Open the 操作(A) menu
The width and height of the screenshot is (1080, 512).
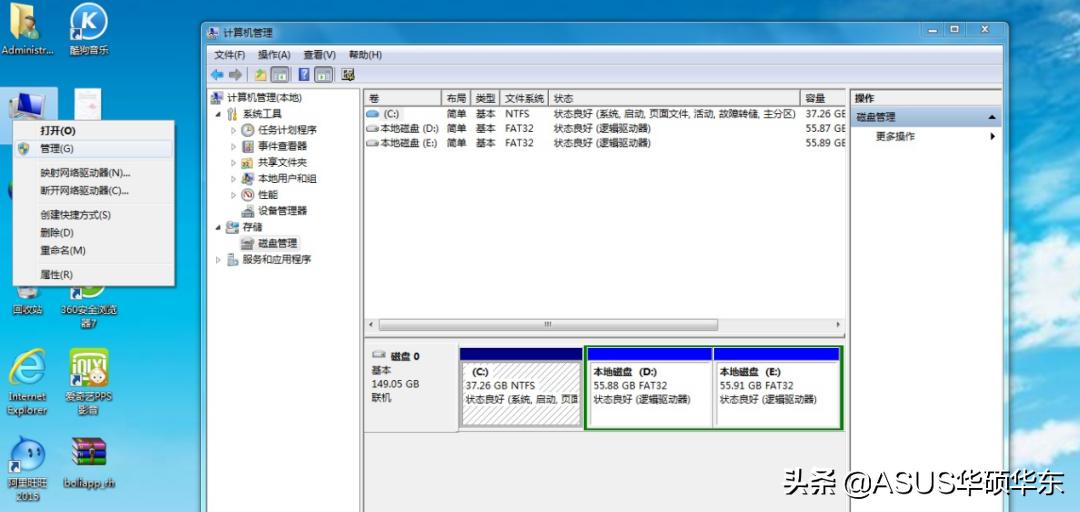[274, 54]
